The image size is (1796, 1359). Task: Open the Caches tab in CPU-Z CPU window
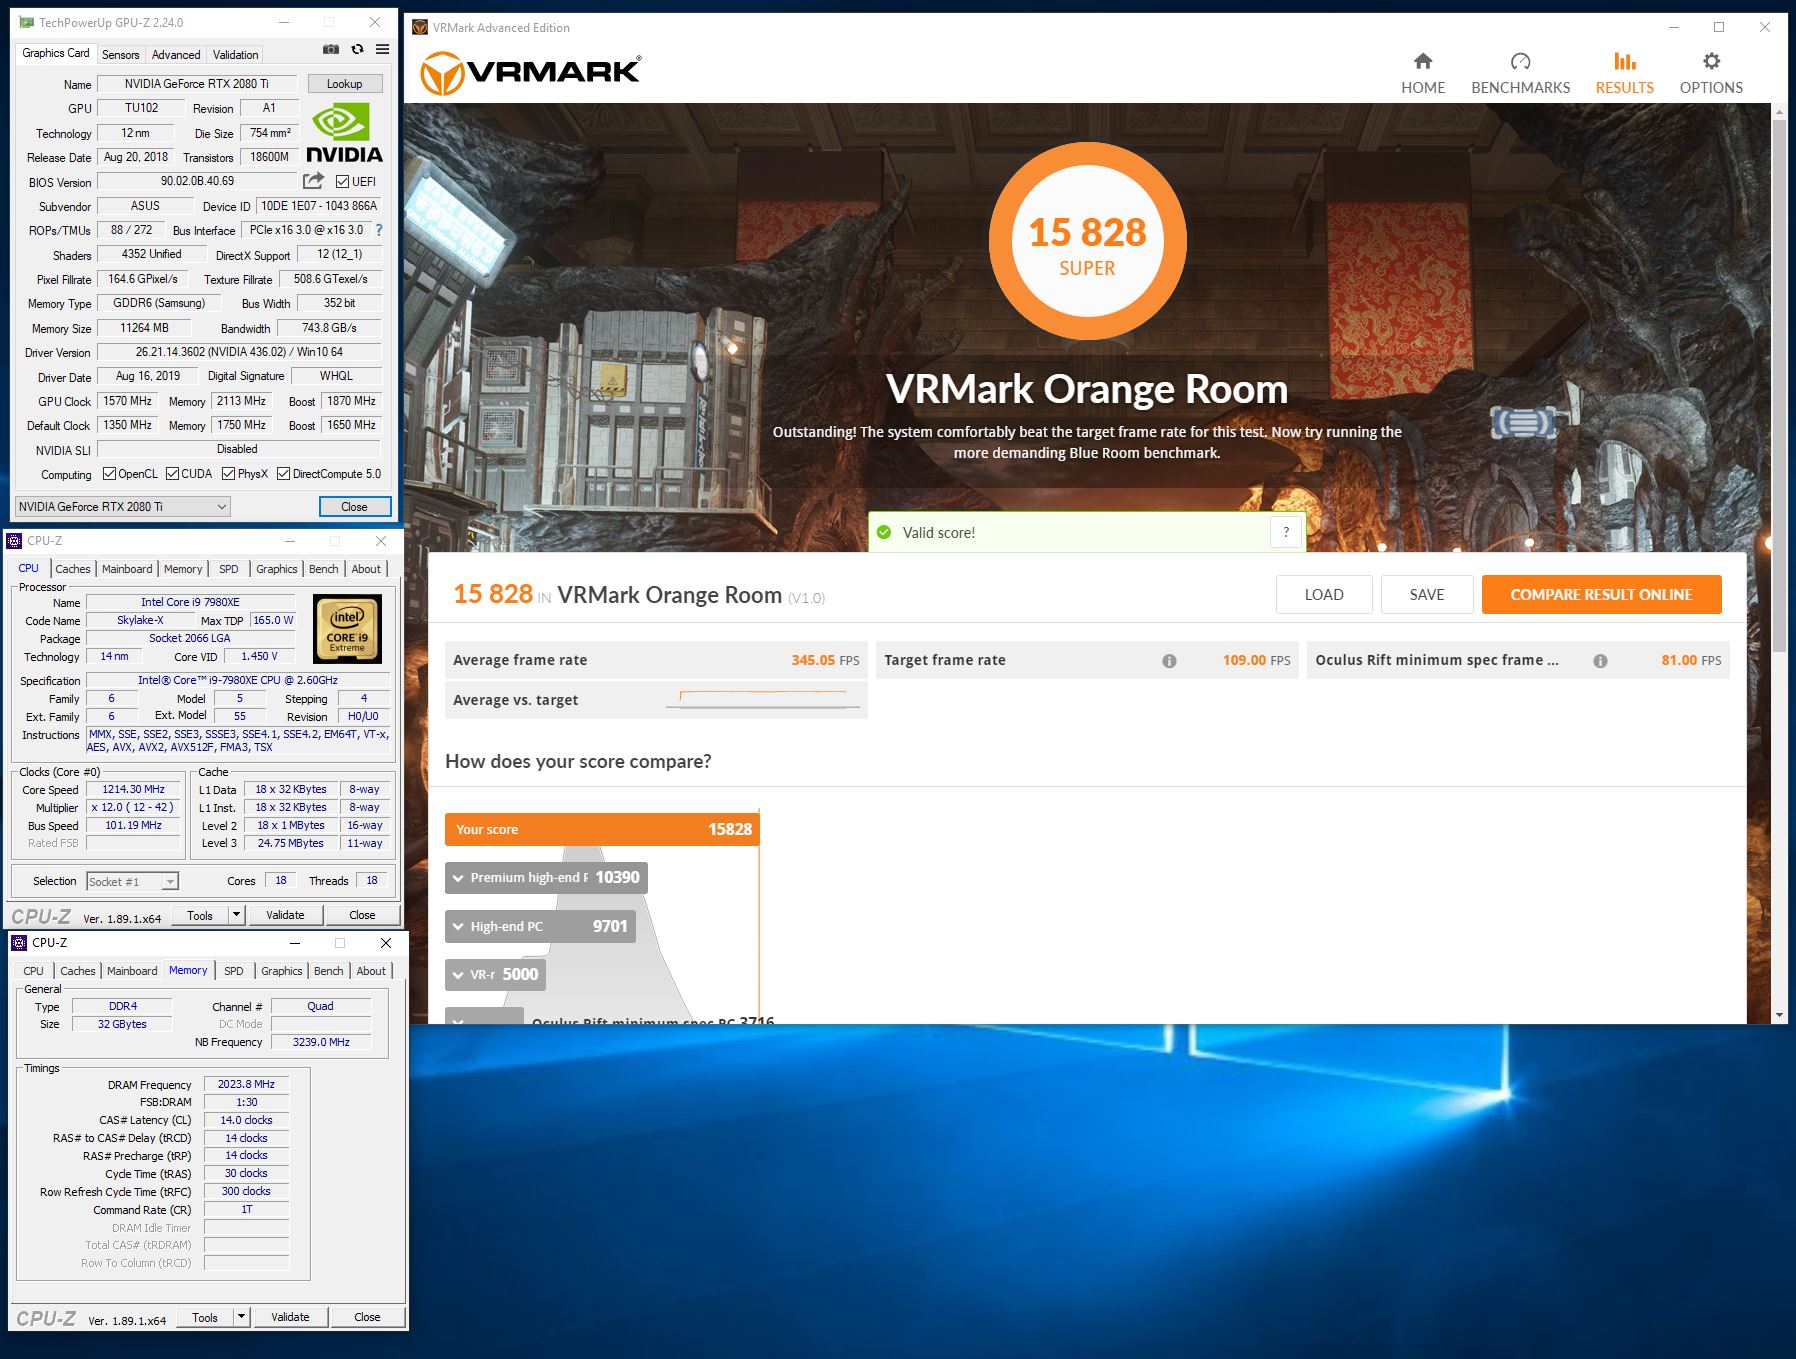(72, 569)
